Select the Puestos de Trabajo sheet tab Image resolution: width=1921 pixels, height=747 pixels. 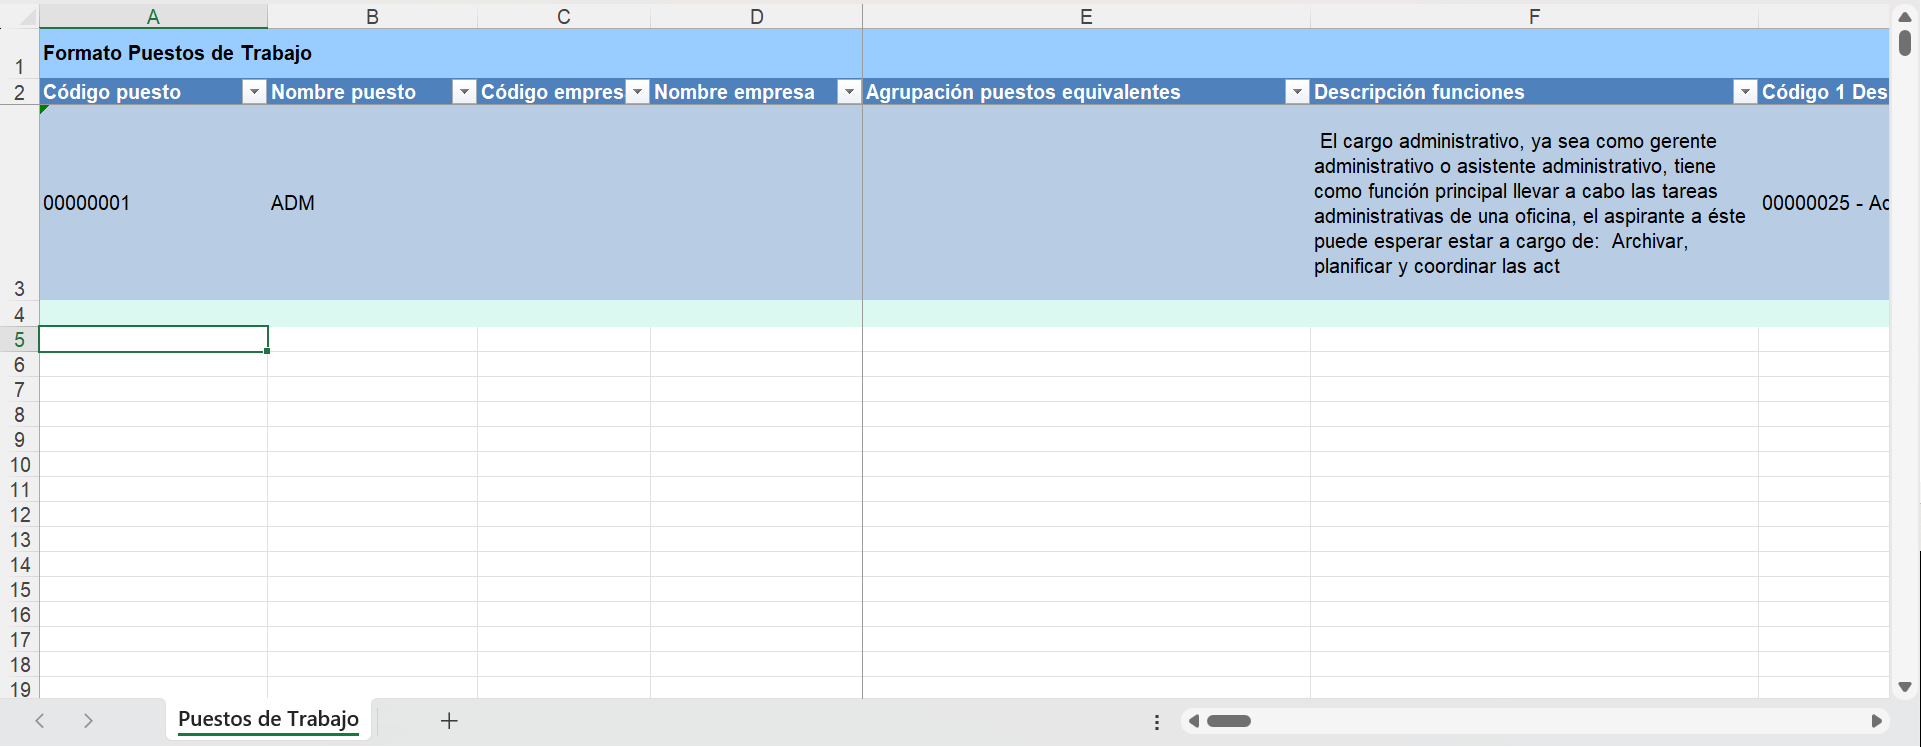(268, 719)
